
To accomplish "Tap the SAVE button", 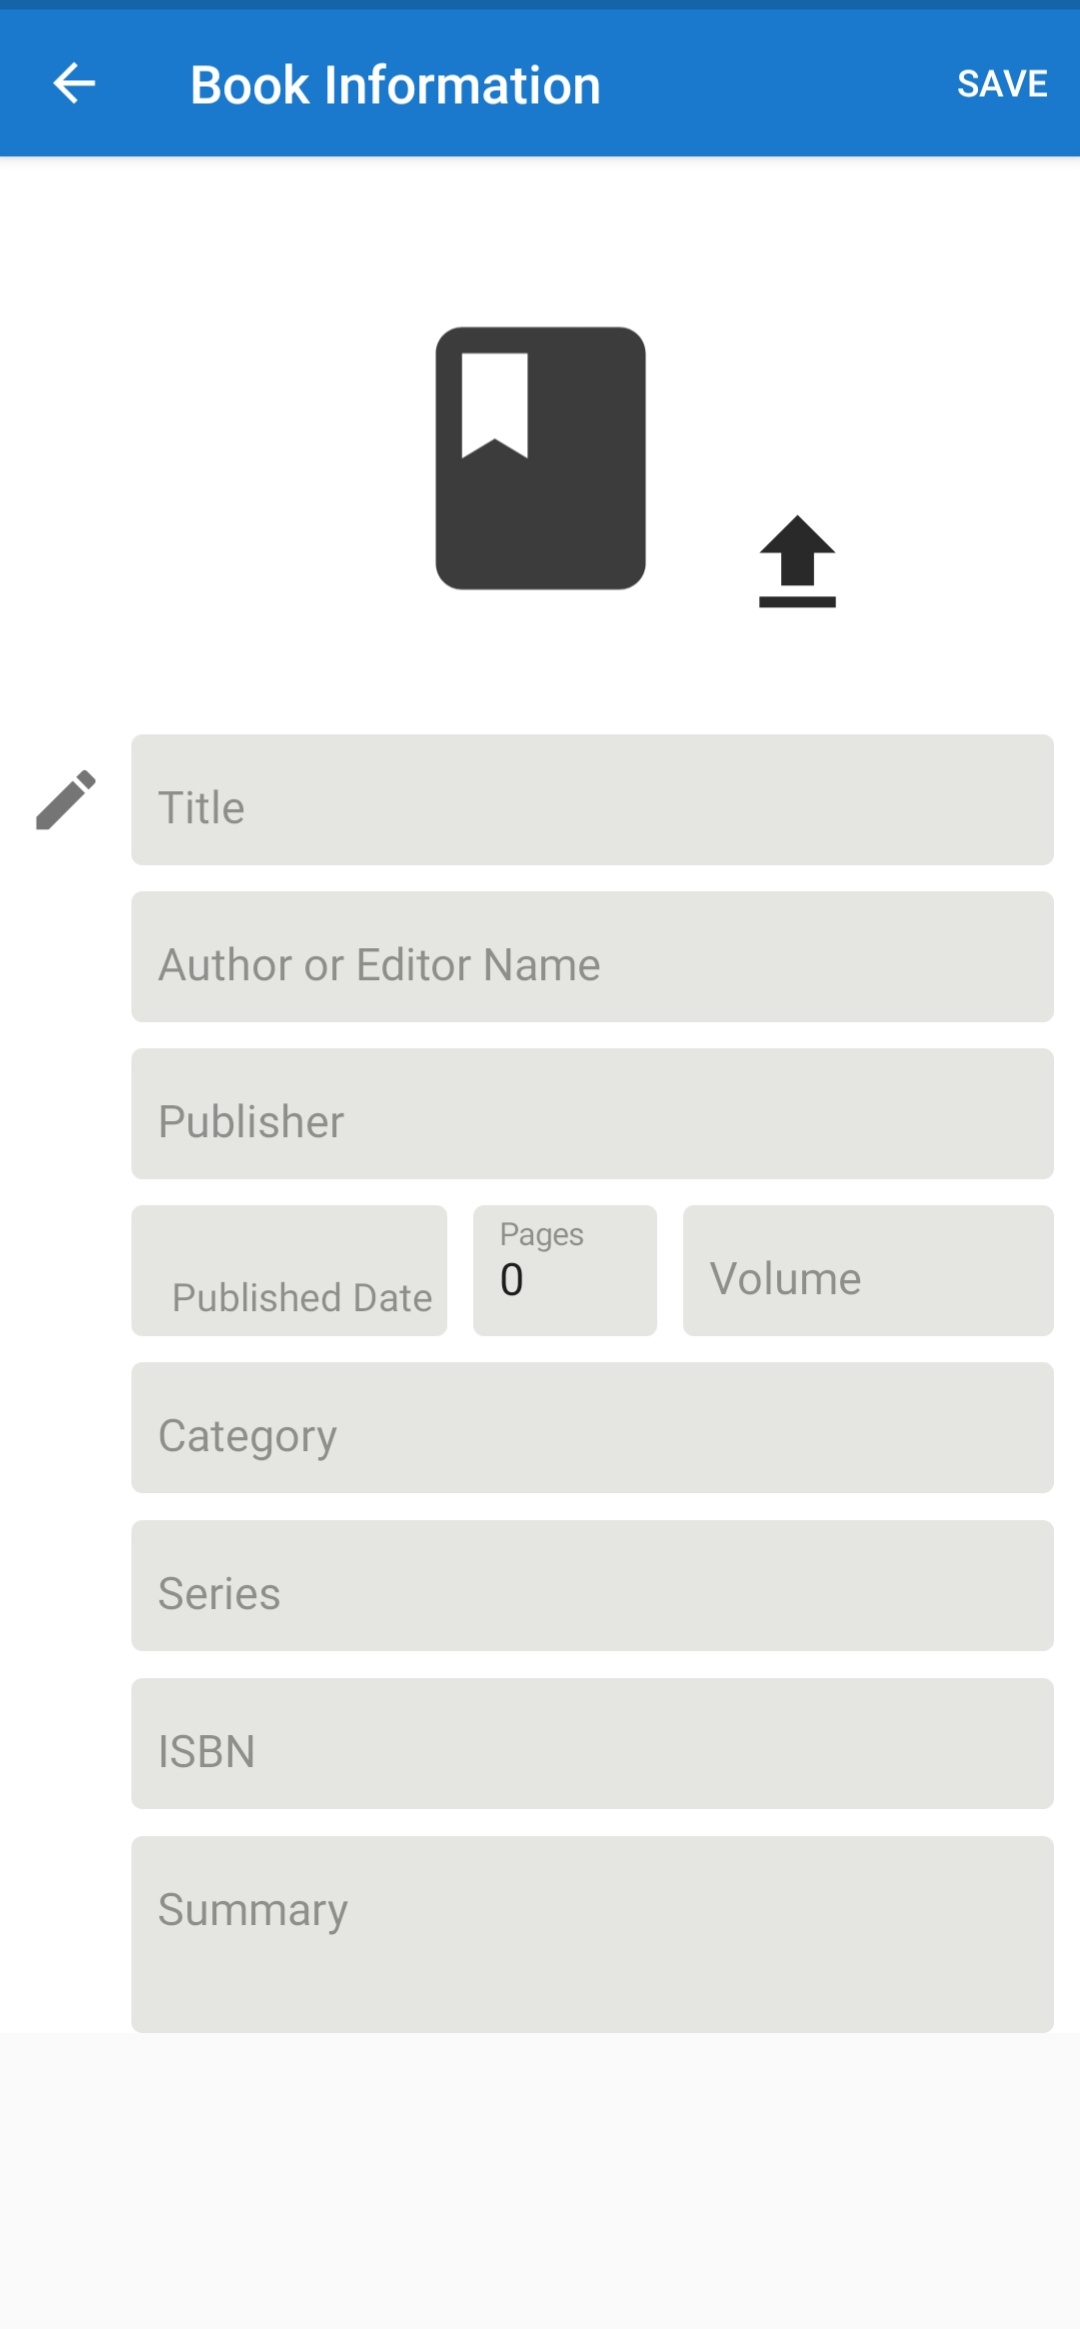I will pyautogui.click(x=1002, y=83).
